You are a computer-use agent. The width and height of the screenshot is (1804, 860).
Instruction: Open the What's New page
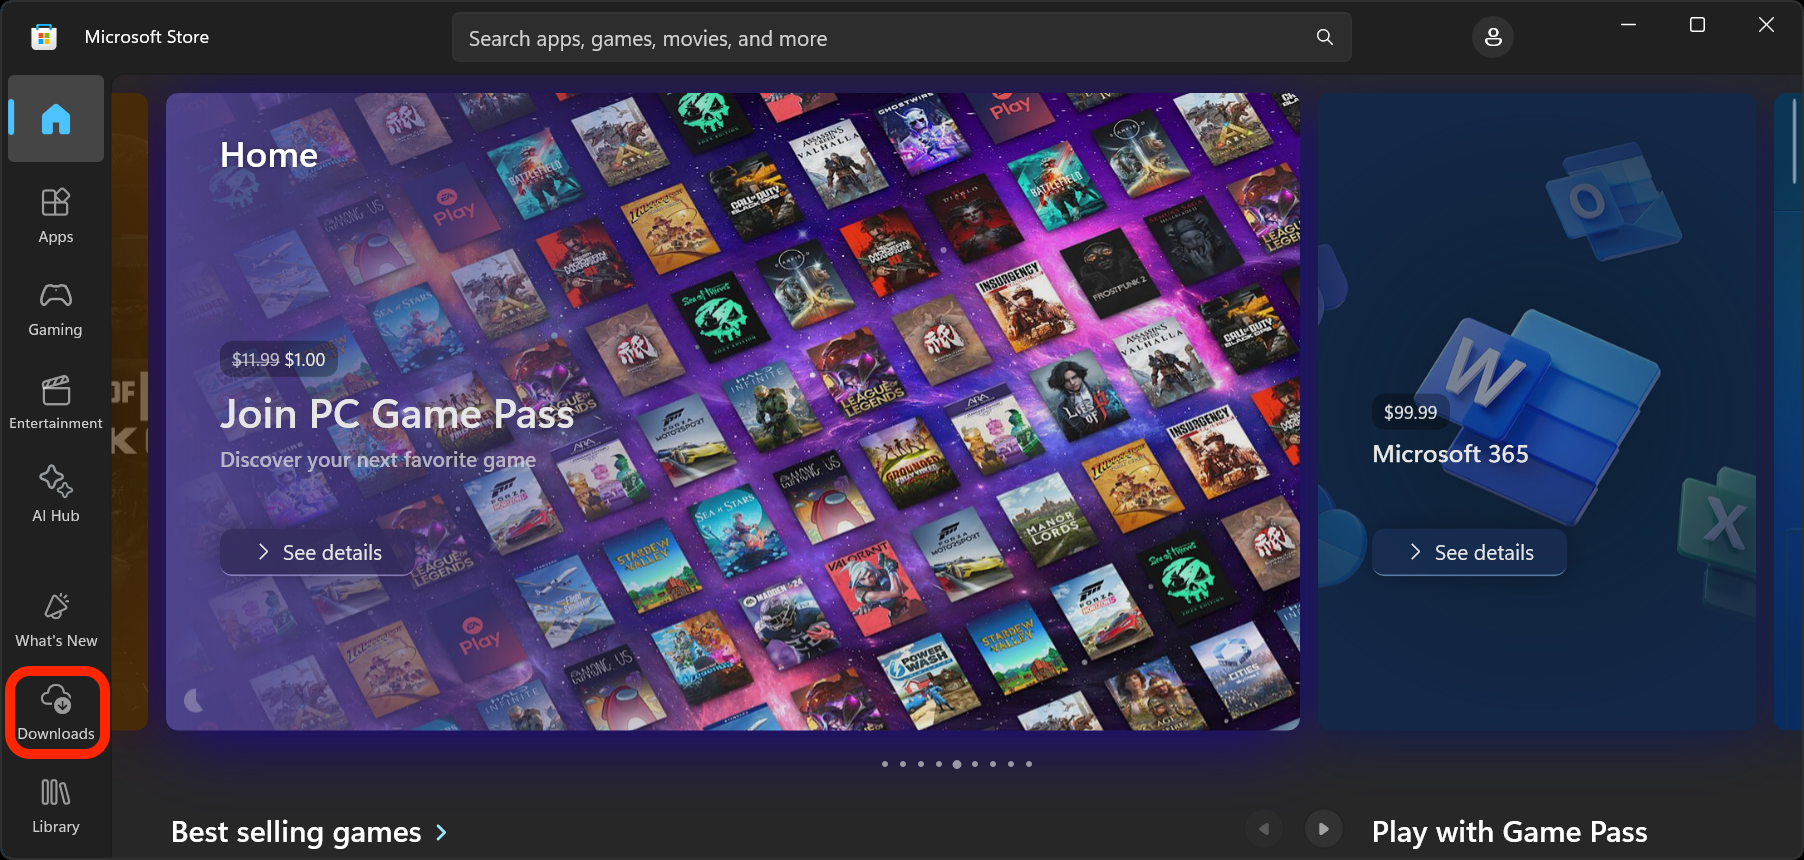pyautogui.click(x=56, y=620)
